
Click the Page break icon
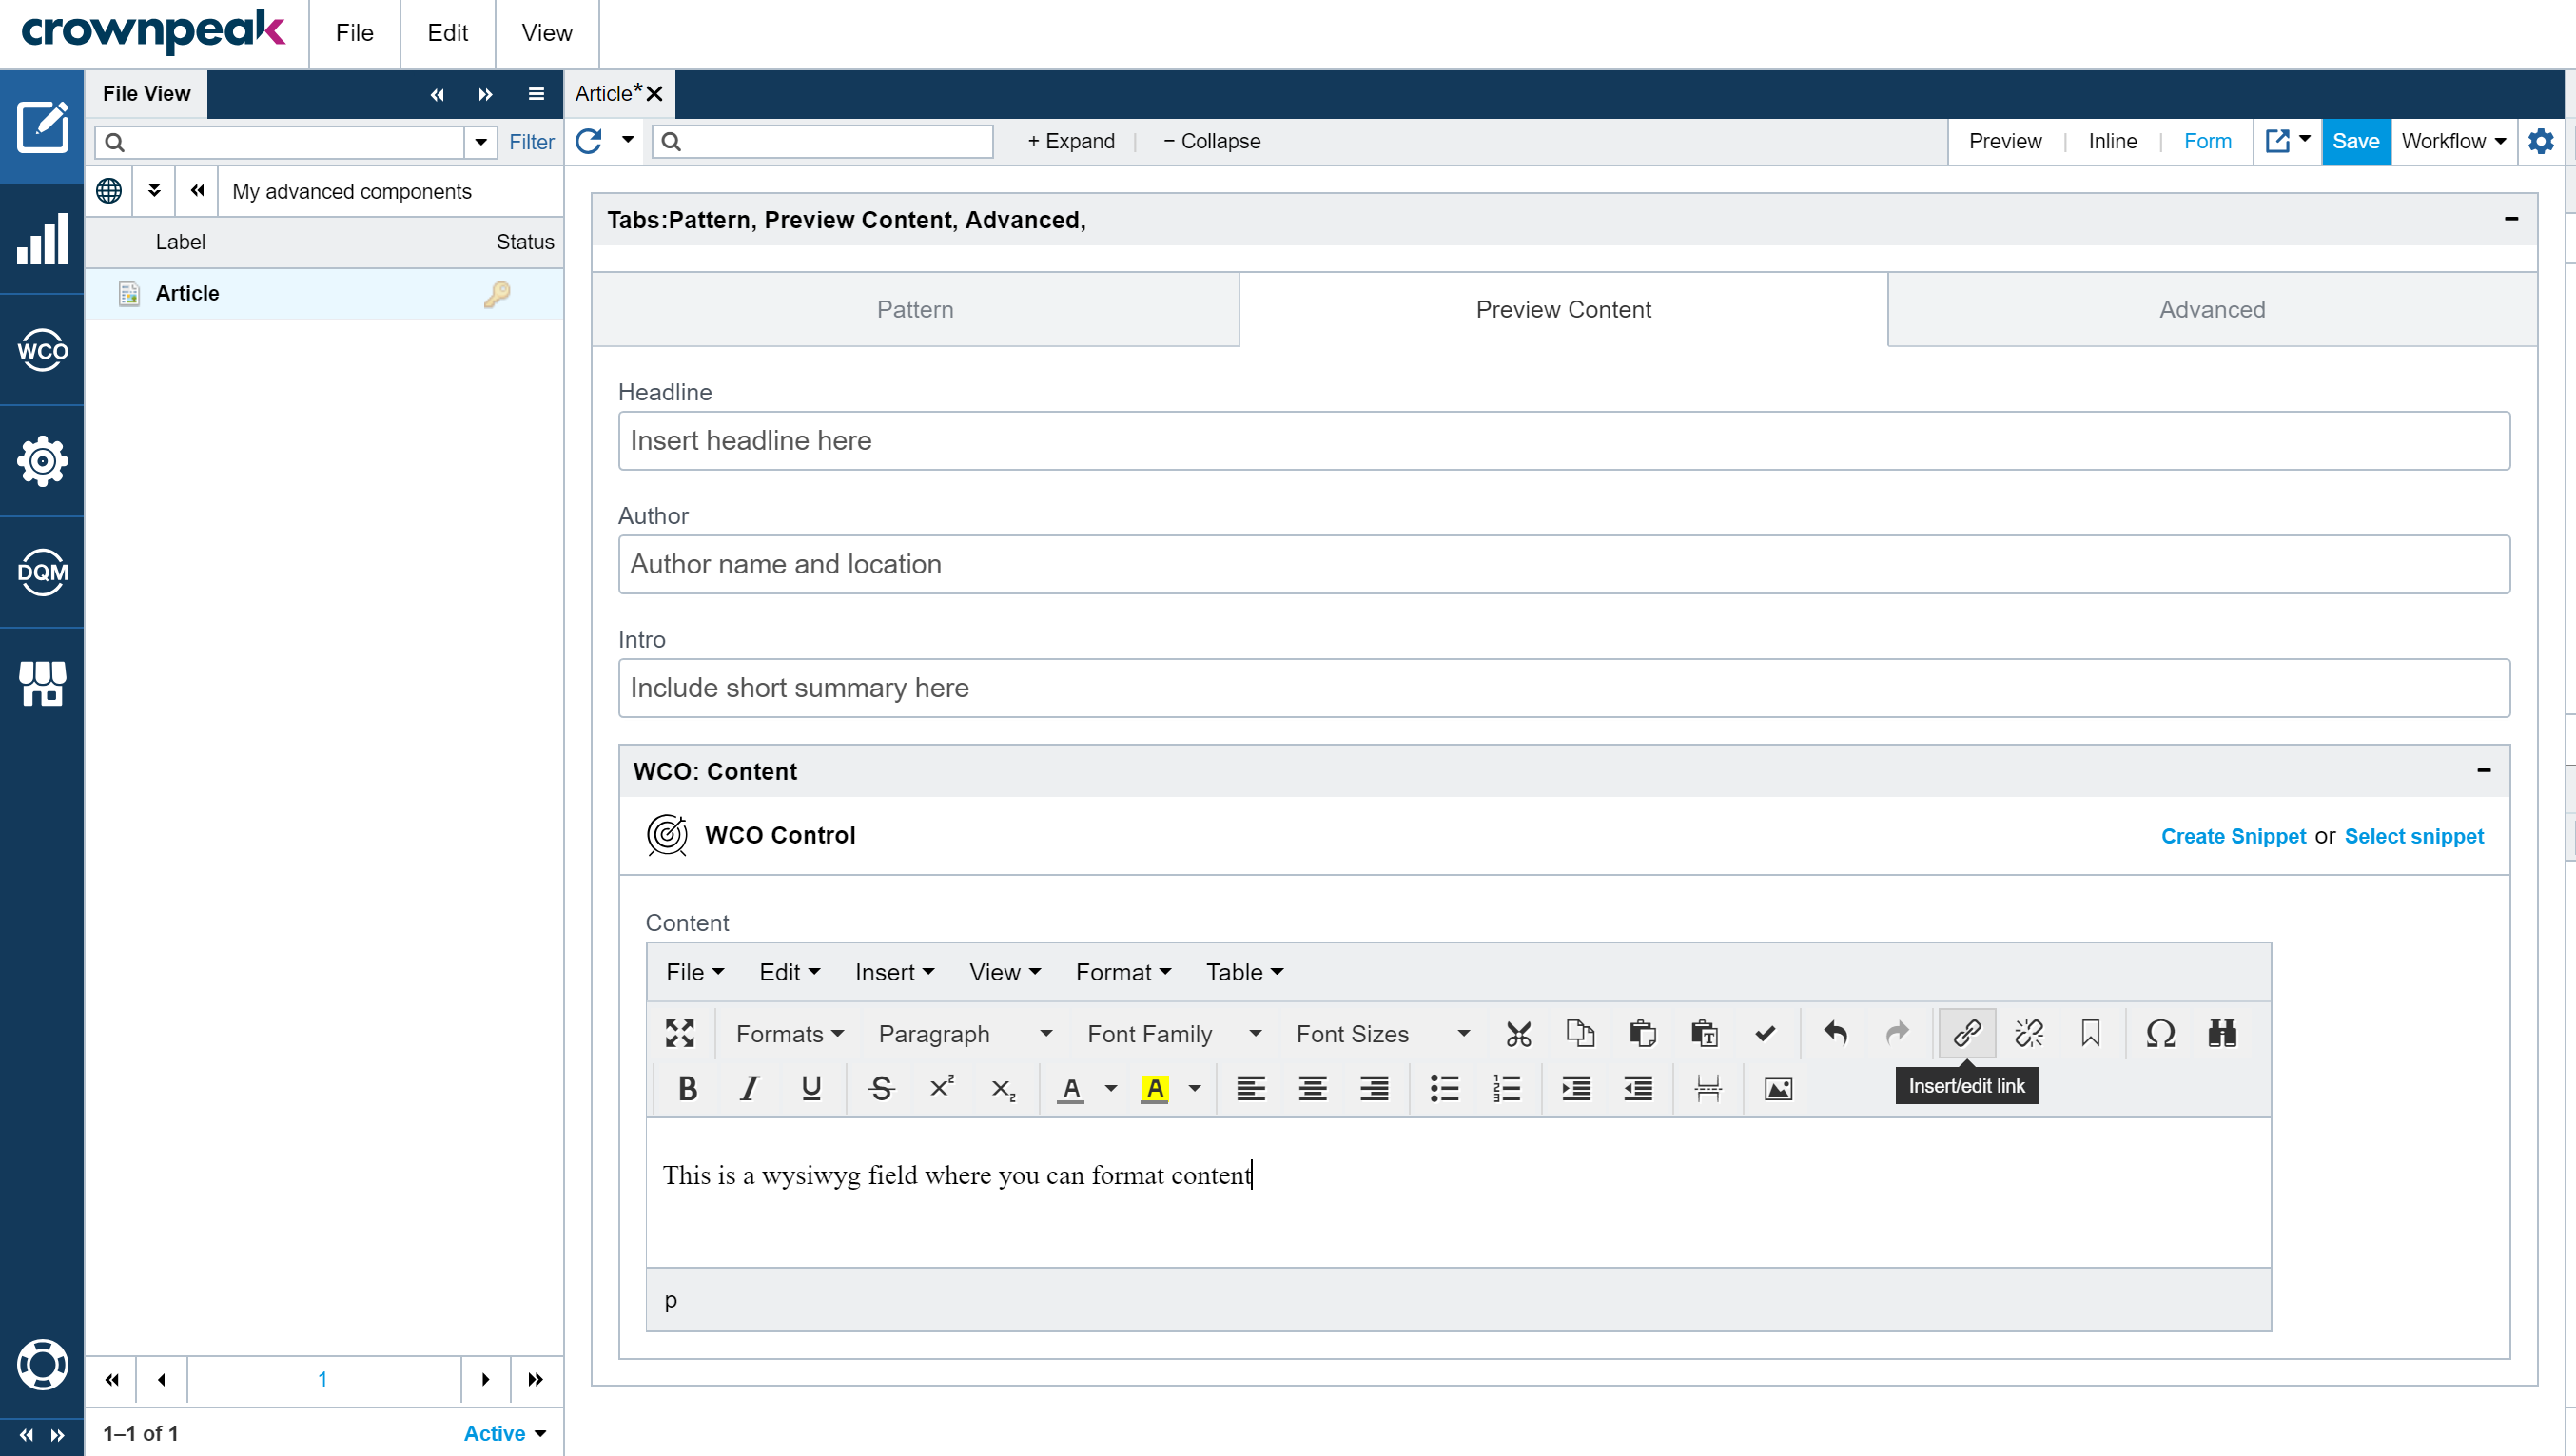1708,1088
